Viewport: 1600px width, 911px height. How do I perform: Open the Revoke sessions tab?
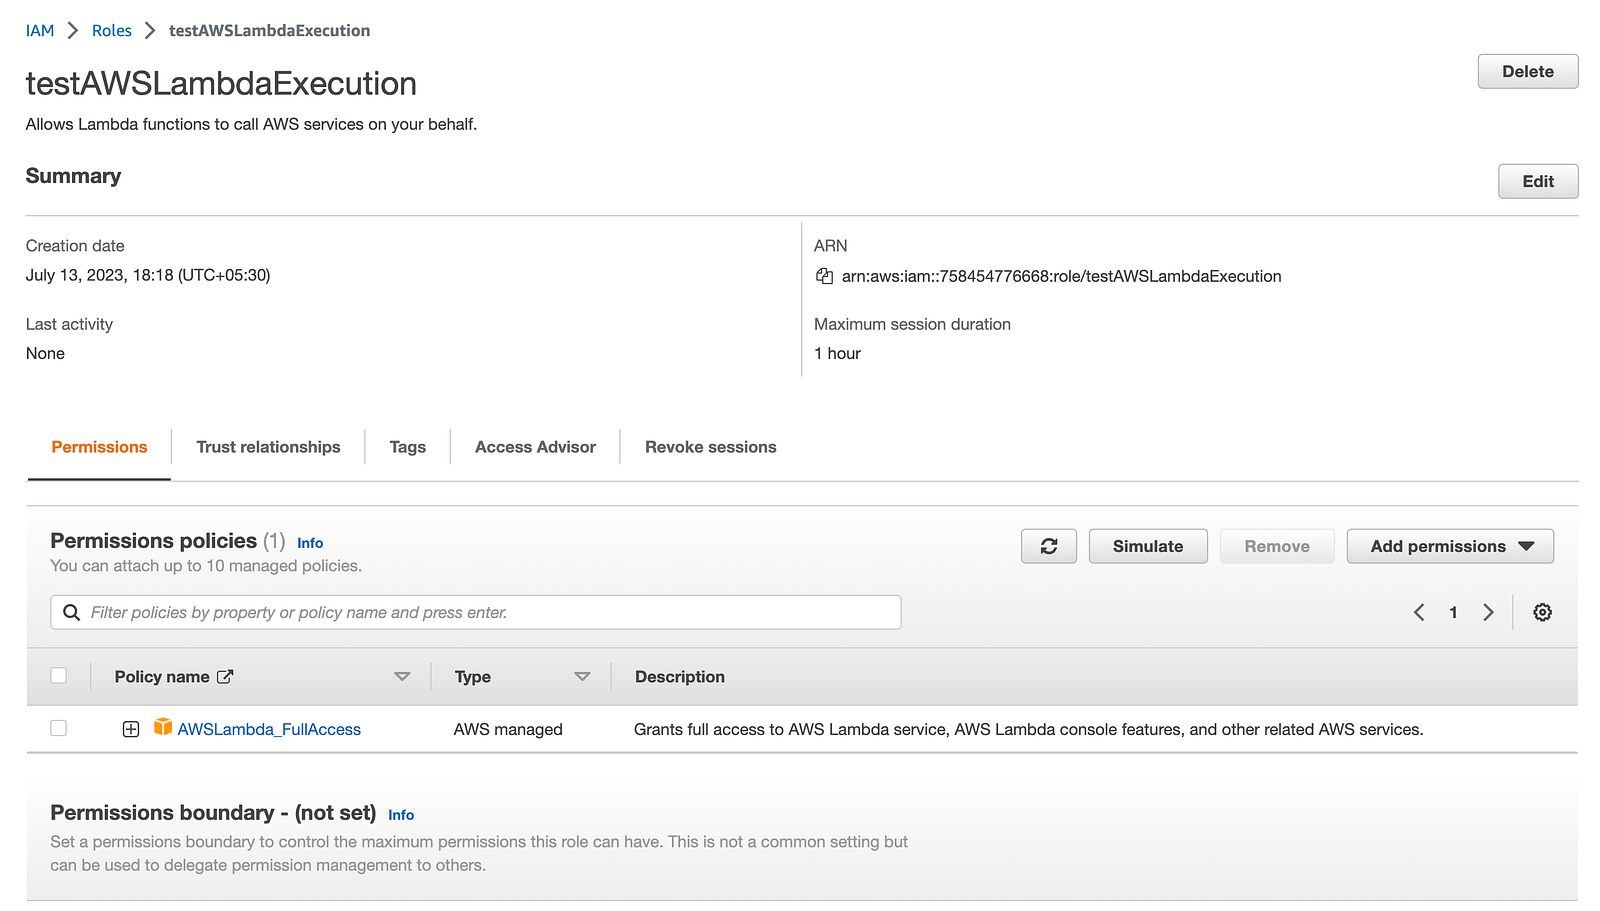pyautogui.click(x=710, y=447)
